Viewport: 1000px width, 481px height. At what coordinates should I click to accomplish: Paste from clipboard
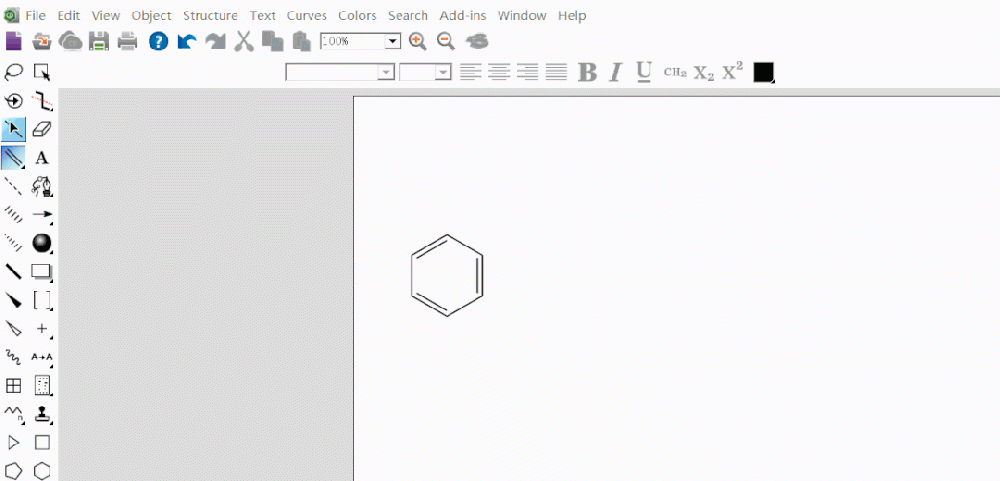click(301, 41)
